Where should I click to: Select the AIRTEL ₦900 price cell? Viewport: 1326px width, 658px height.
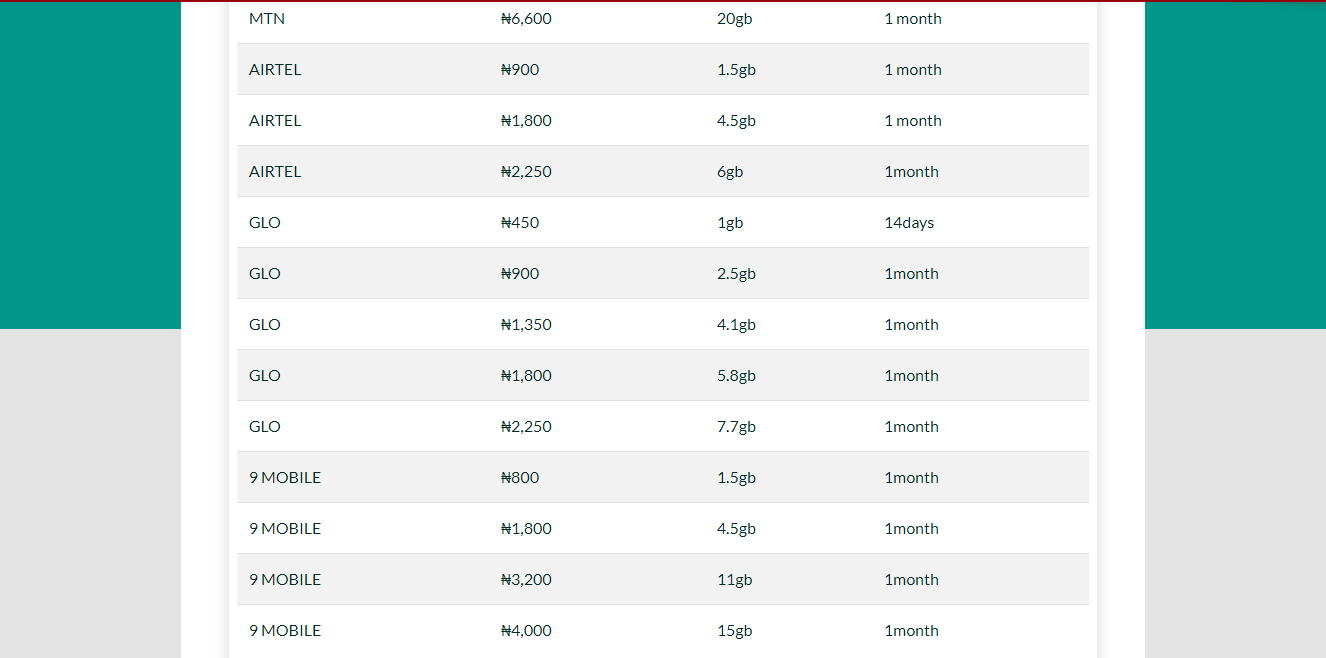click(520, 70)
